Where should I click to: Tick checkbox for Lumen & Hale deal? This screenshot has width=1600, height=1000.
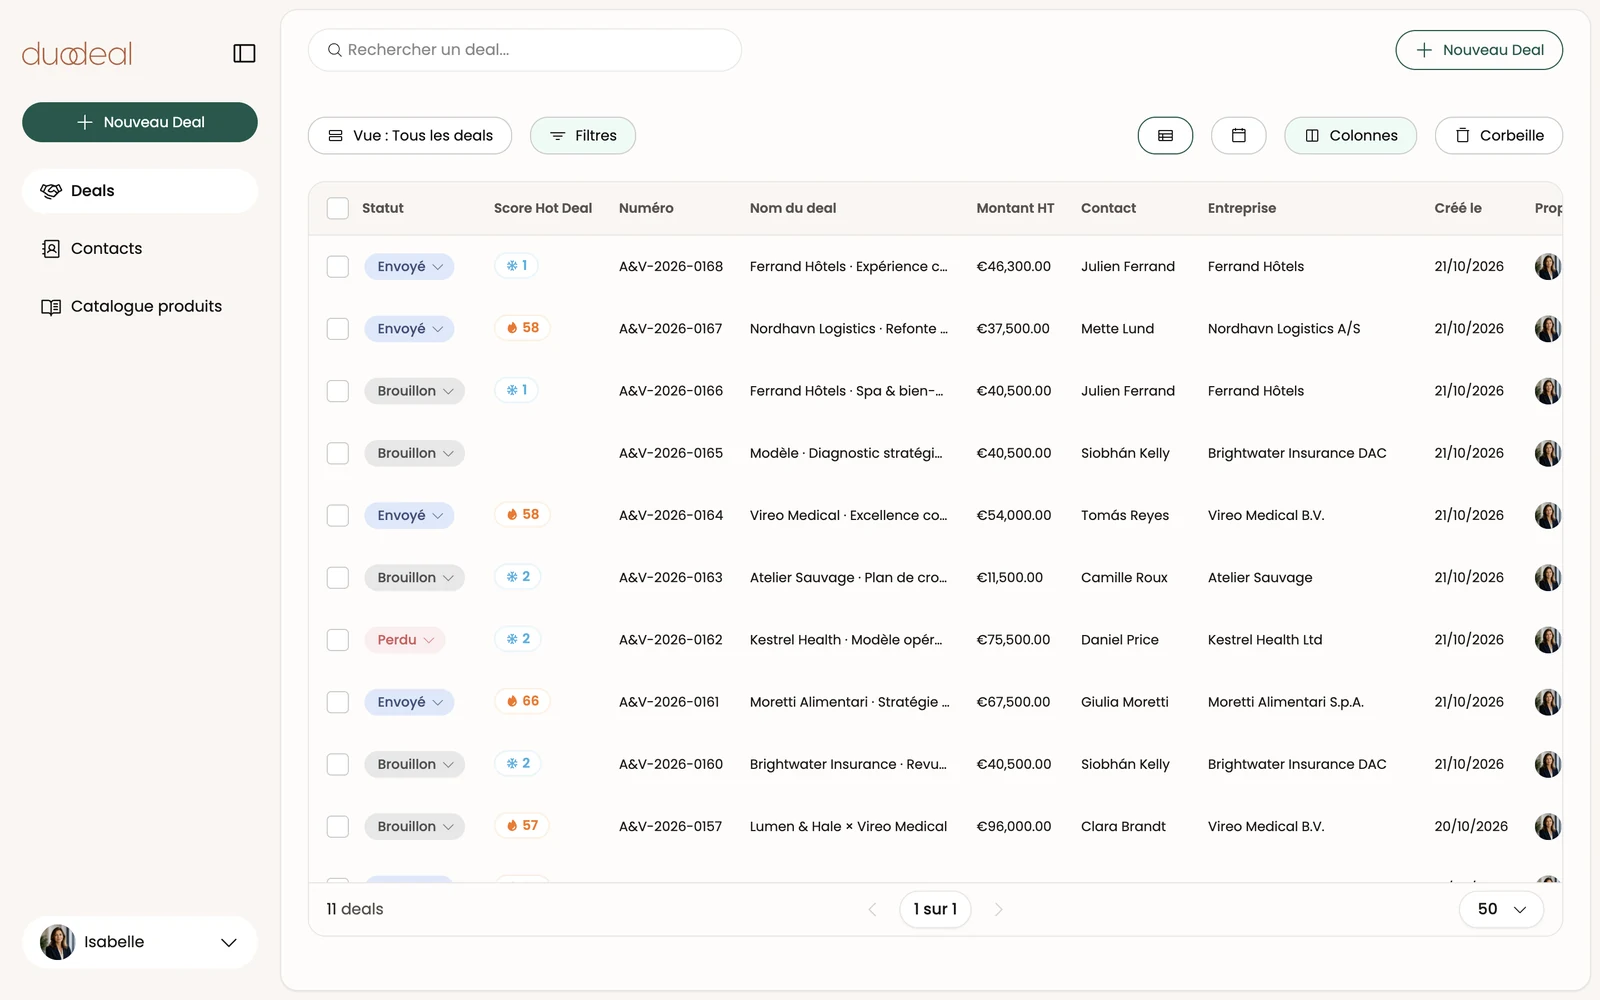(x=338, y=827)
